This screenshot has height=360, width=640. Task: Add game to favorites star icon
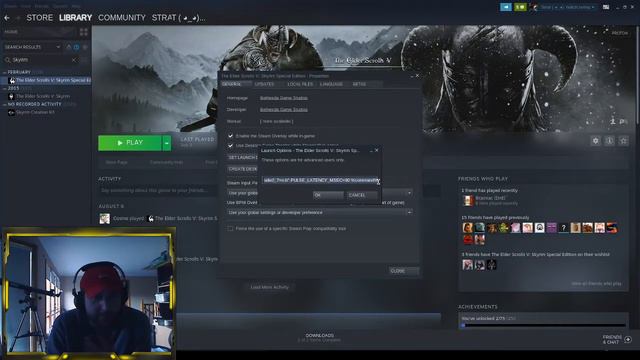click(623, 141)
